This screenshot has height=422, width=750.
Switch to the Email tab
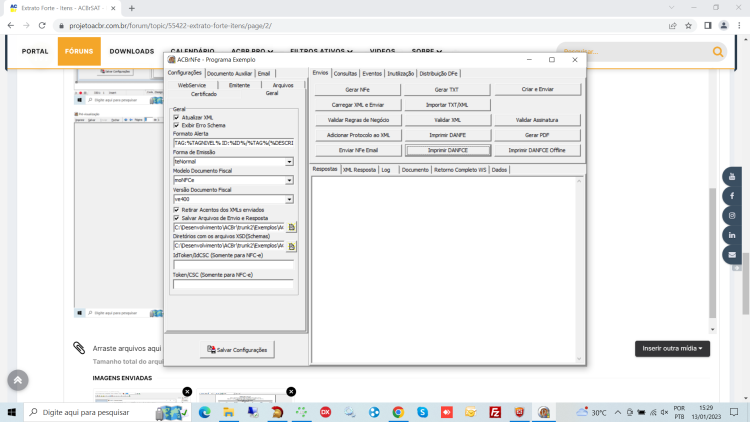tap(264, 74)
